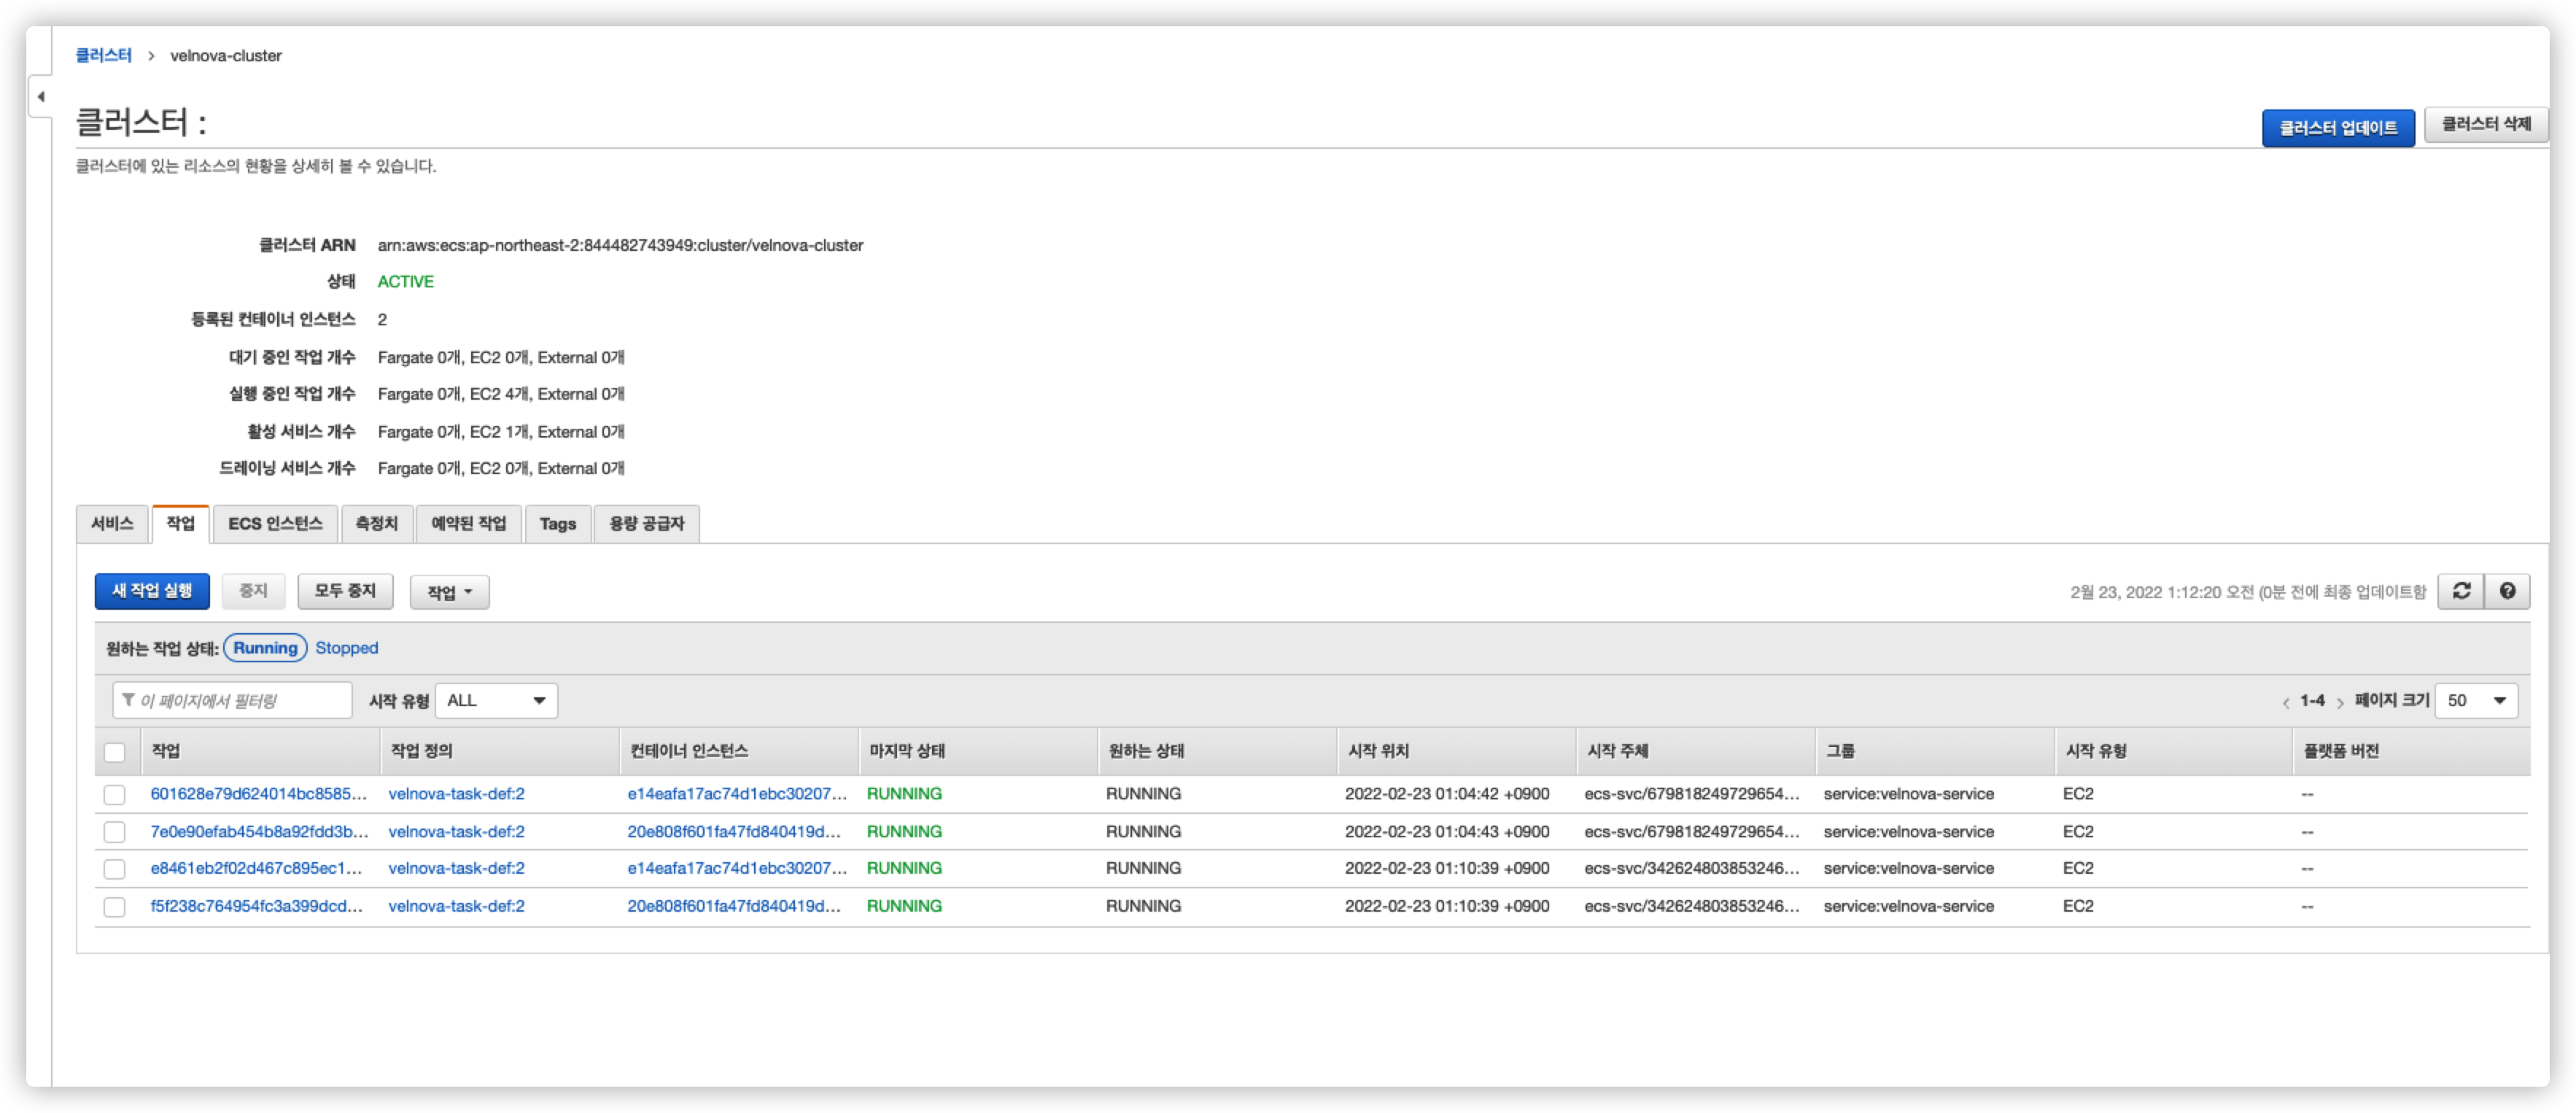Open the 서비스 tab
2576x1113 pixels.
coord(112,524)
